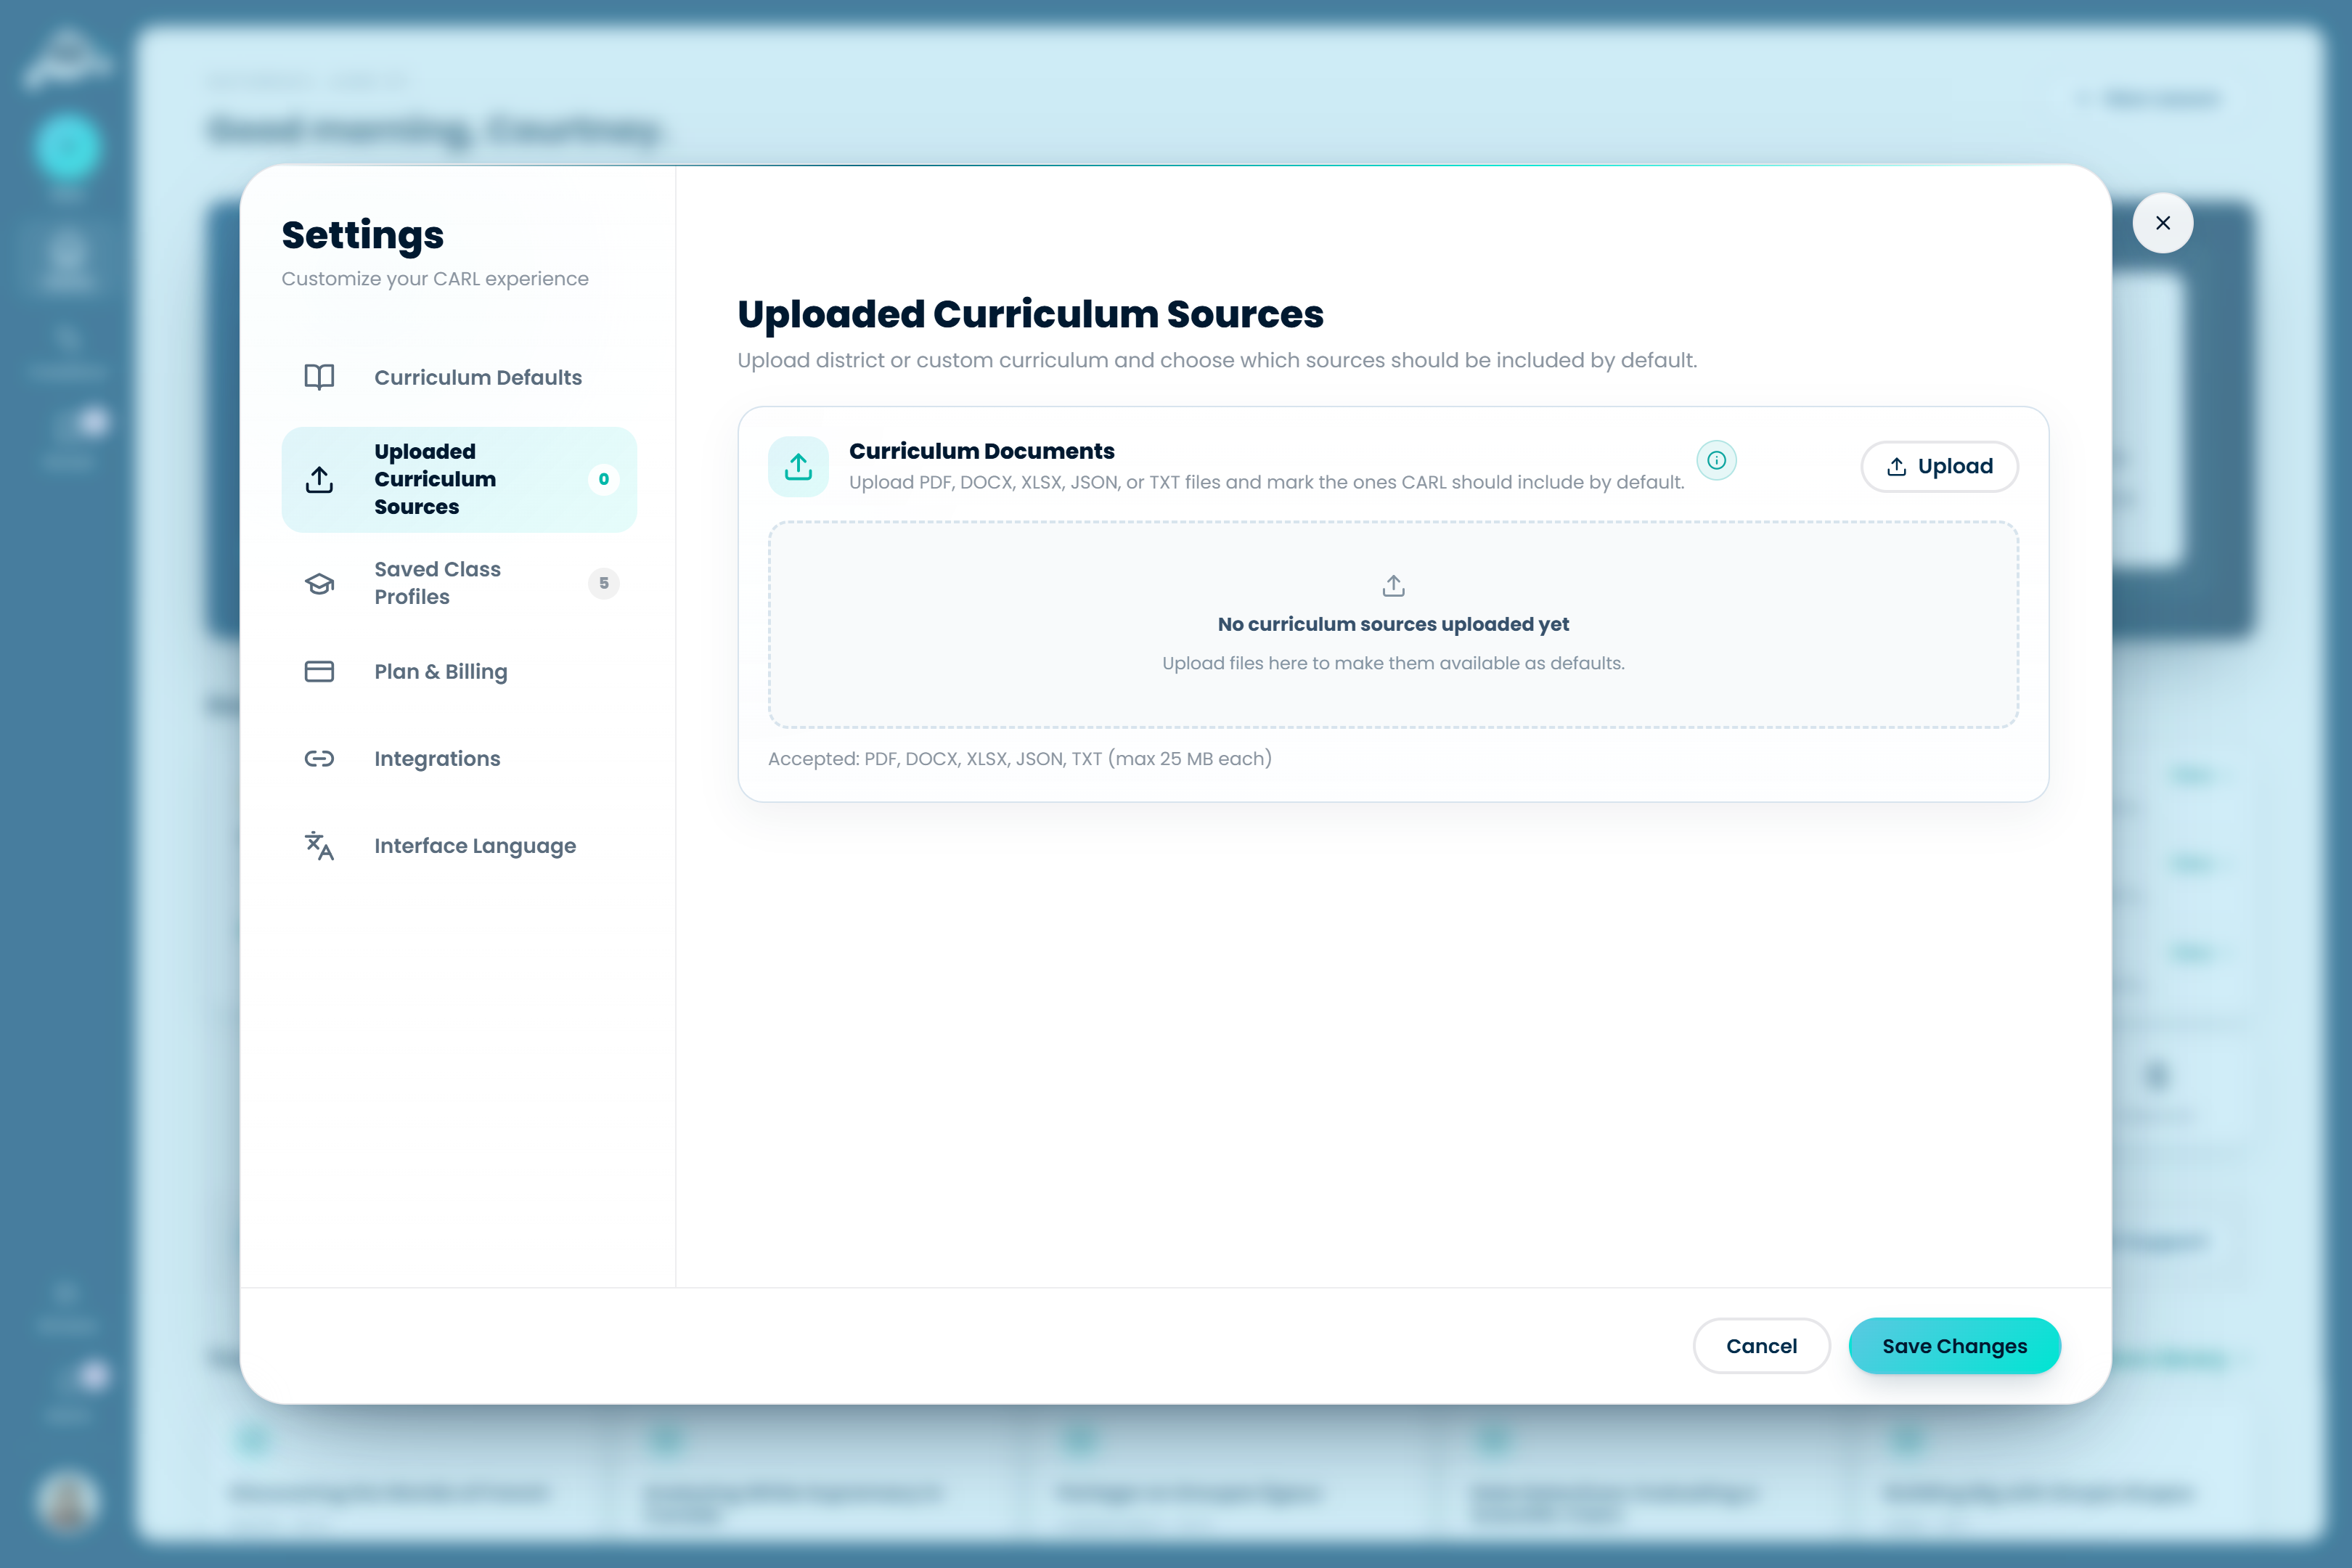Click the empty curriculum upload drop zone
This screenshot has height=1568, width=2352.
1393,624
